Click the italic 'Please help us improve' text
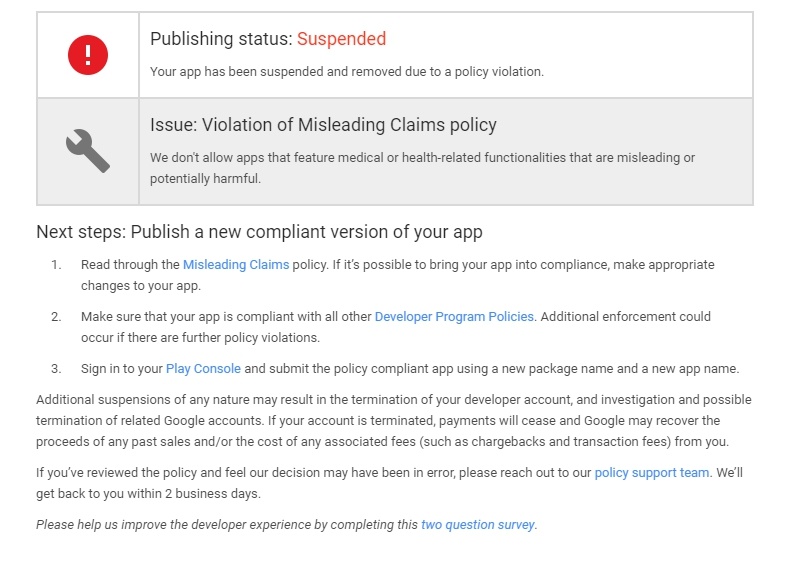Image resolution: width=788 pixels, height=563 pixels. (x=227, y=525)
